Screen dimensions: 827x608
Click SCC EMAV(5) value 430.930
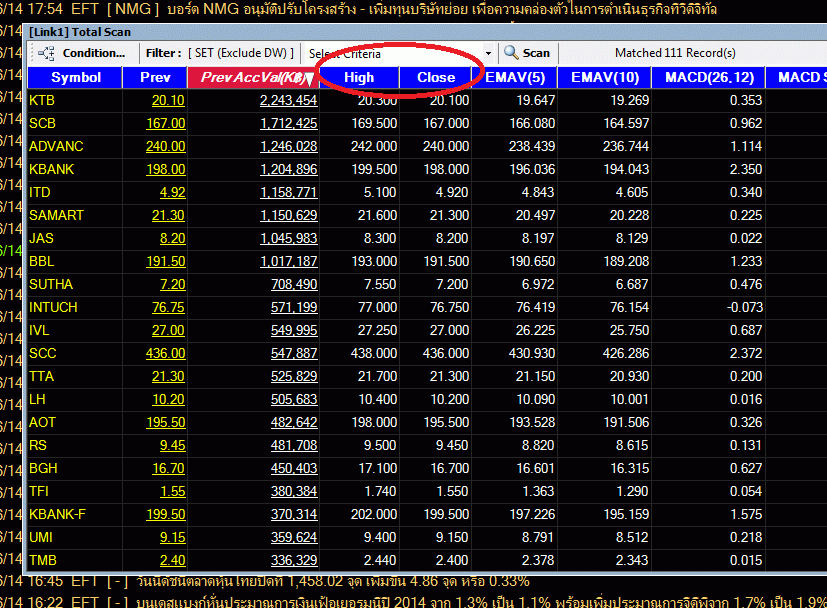point(532,353)
